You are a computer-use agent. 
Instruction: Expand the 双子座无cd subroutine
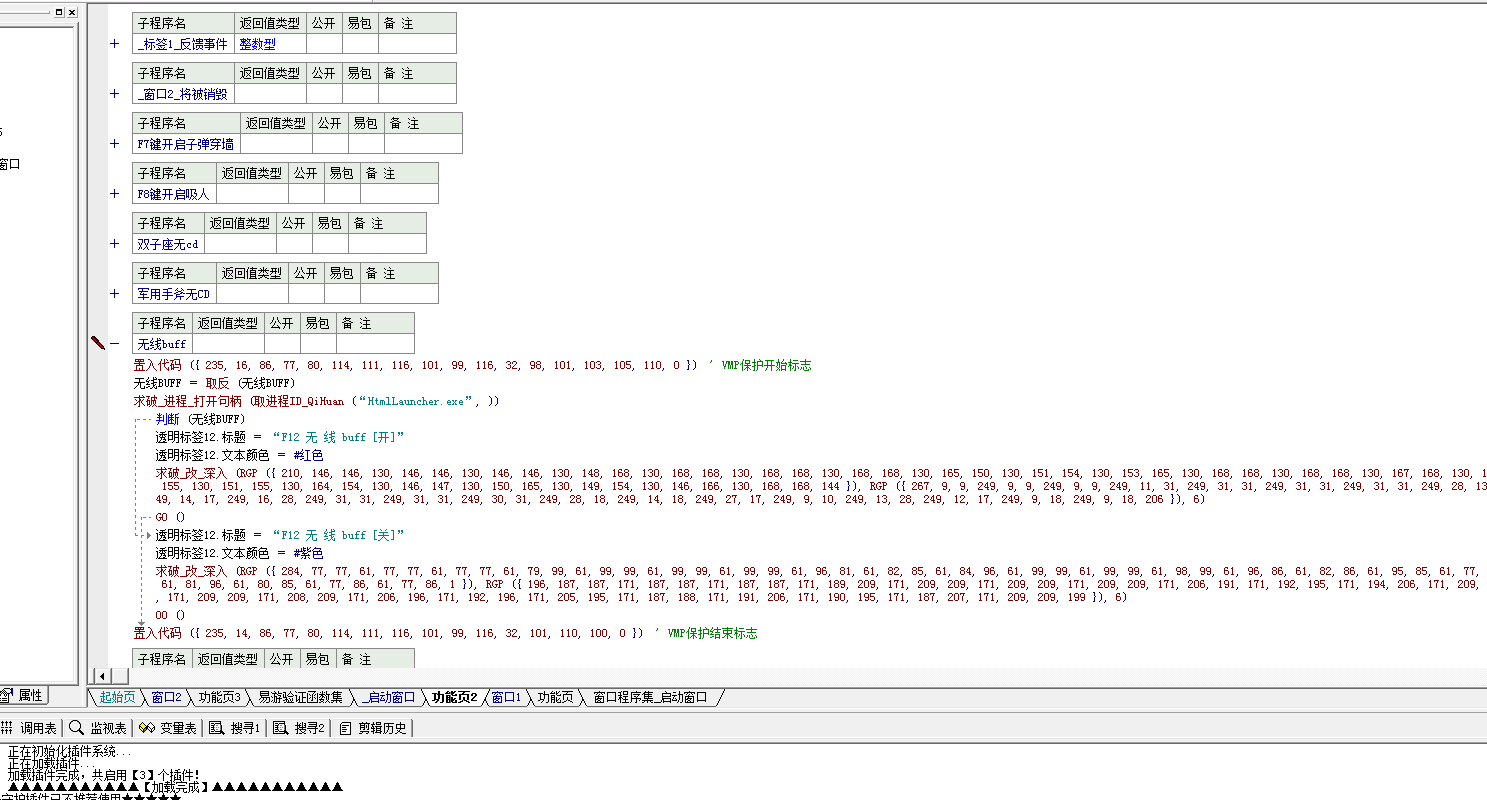coord(114,244)
